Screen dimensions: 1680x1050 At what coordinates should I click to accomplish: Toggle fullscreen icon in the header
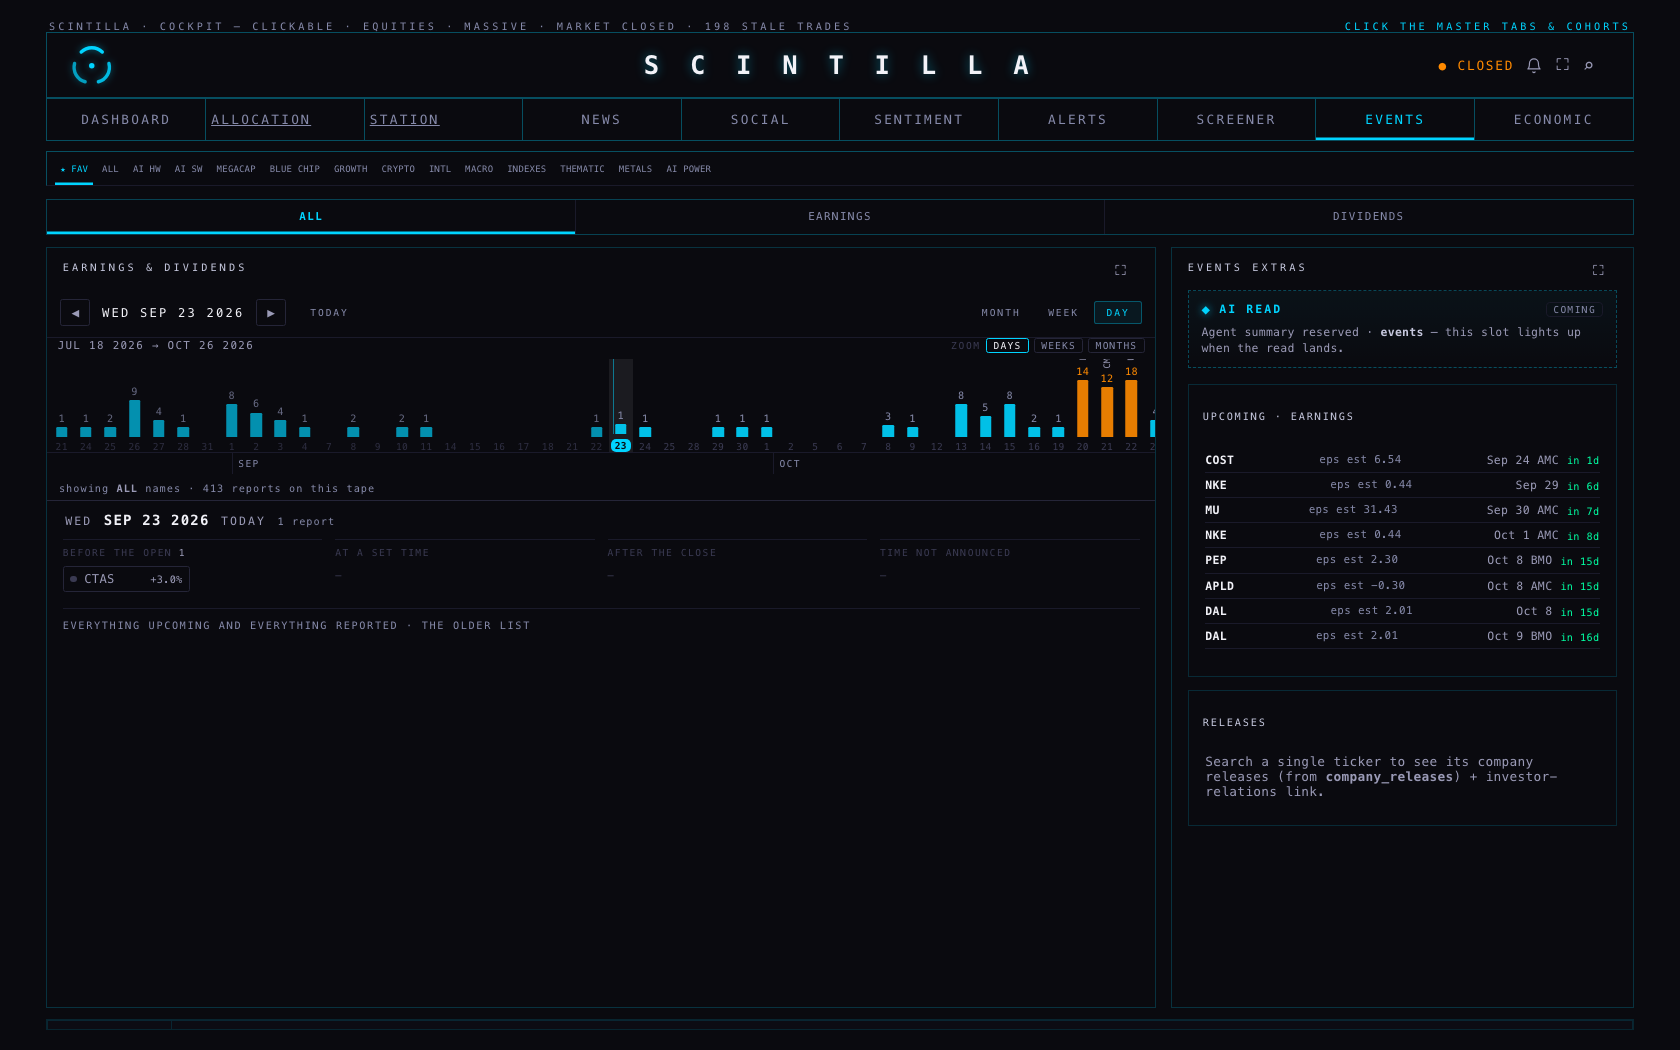(1563, 65)
